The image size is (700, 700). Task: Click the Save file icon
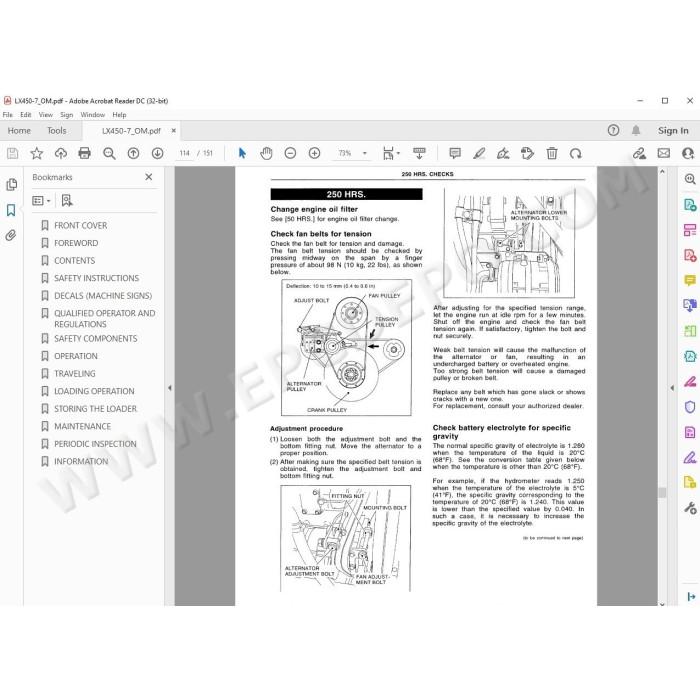point(12,154)
